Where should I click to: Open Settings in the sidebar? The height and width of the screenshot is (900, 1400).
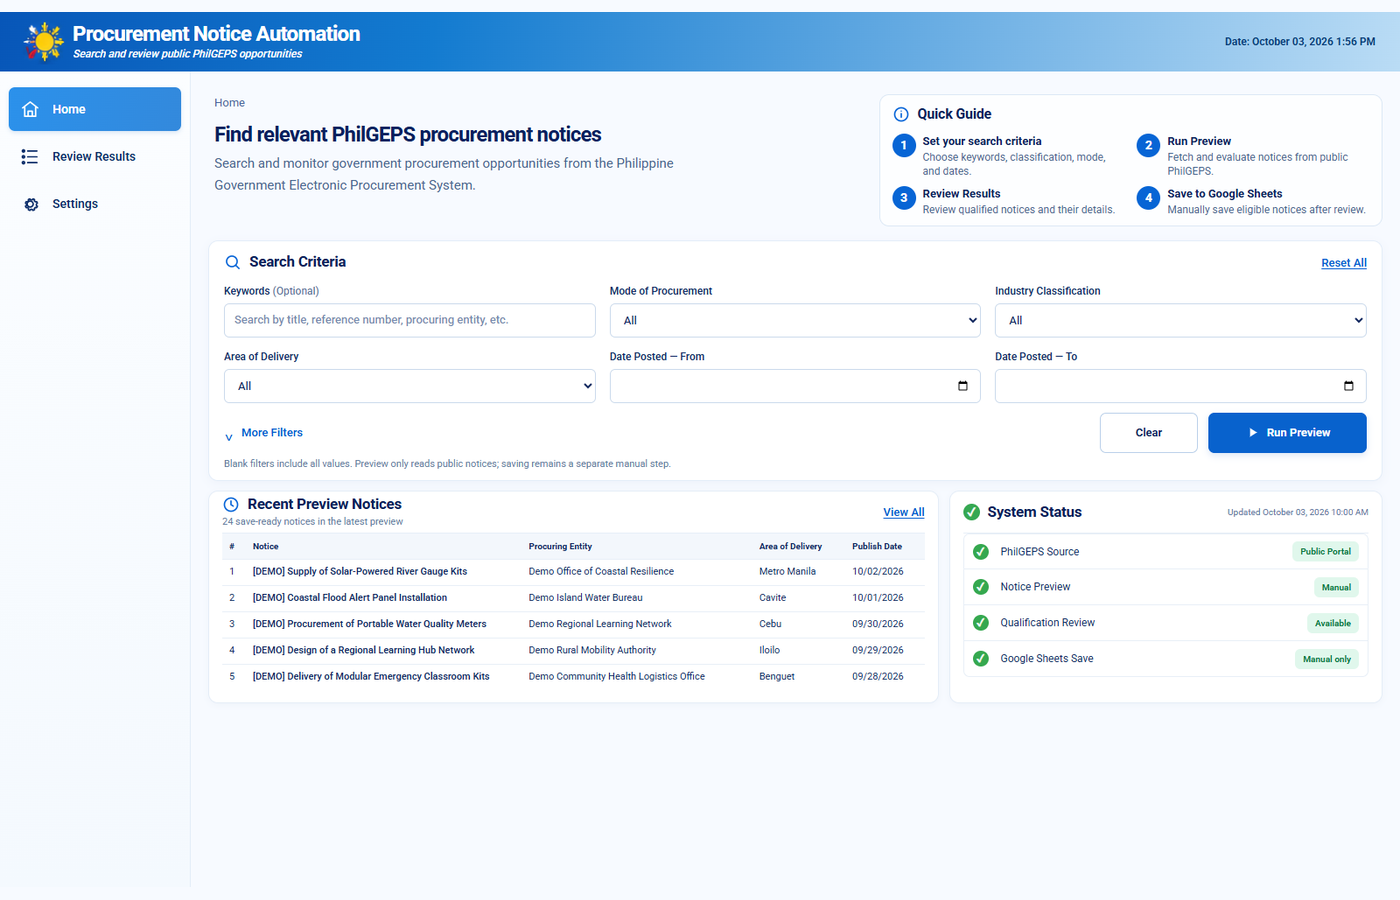[95, 204]
